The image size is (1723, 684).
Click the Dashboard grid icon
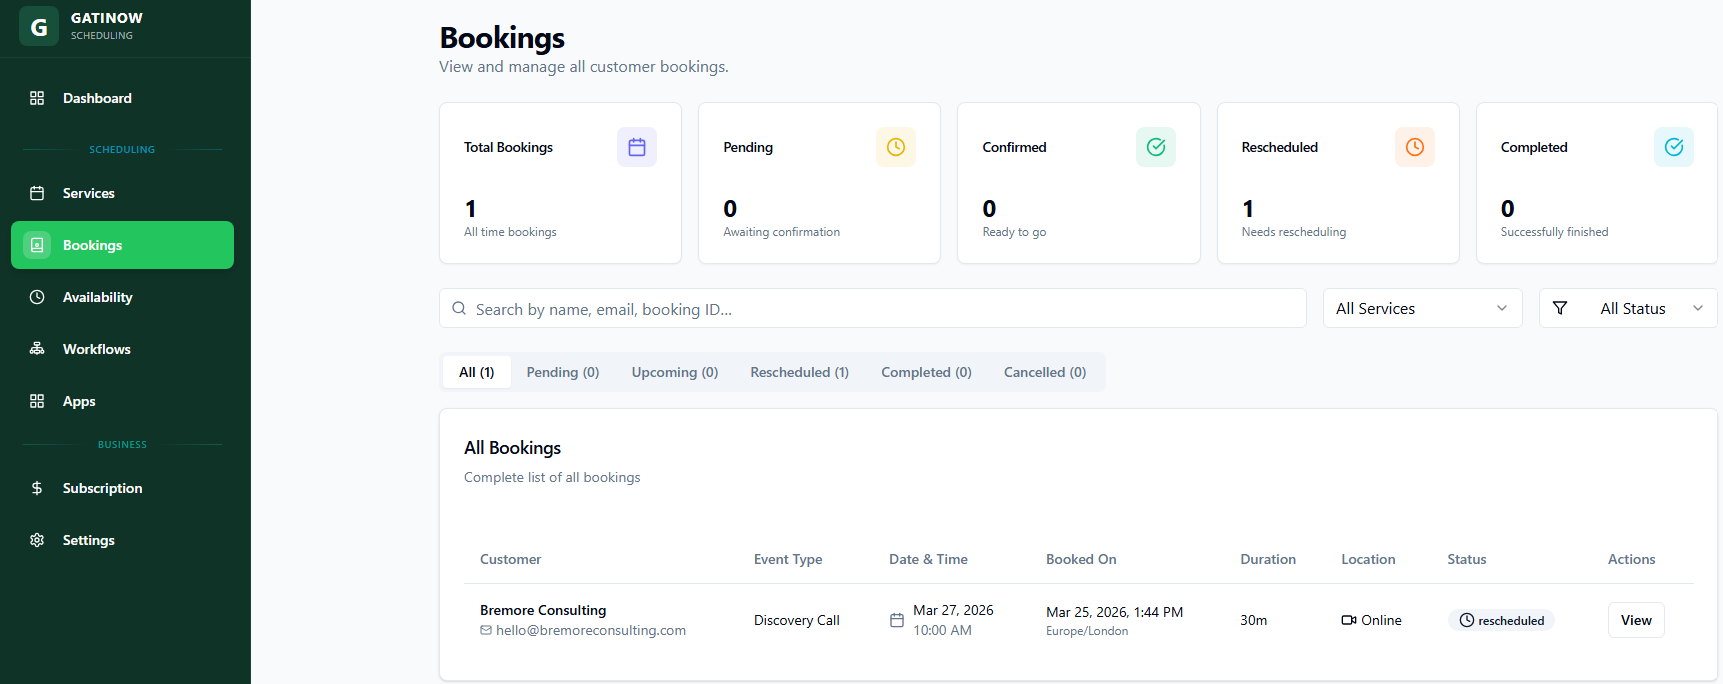click(37, 98)
